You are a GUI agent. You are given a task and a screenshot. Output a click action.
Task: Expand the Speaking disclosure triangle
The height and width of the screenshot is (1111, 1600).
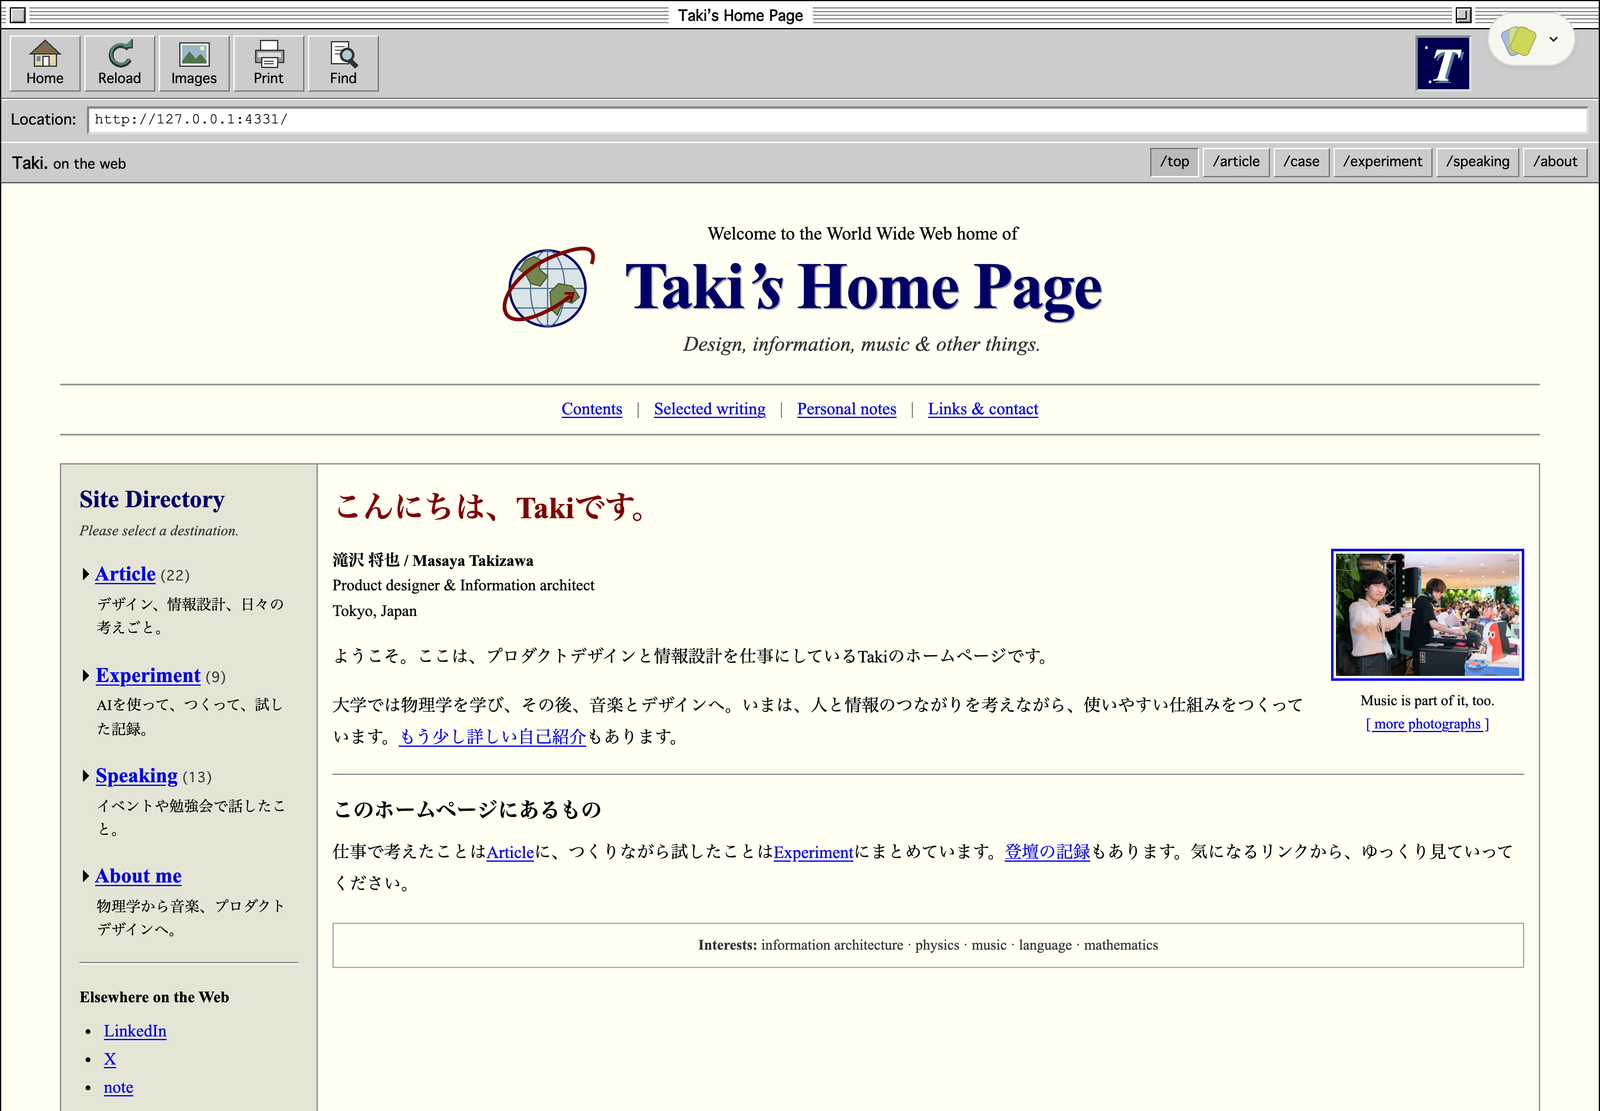(x=86, y=776)
